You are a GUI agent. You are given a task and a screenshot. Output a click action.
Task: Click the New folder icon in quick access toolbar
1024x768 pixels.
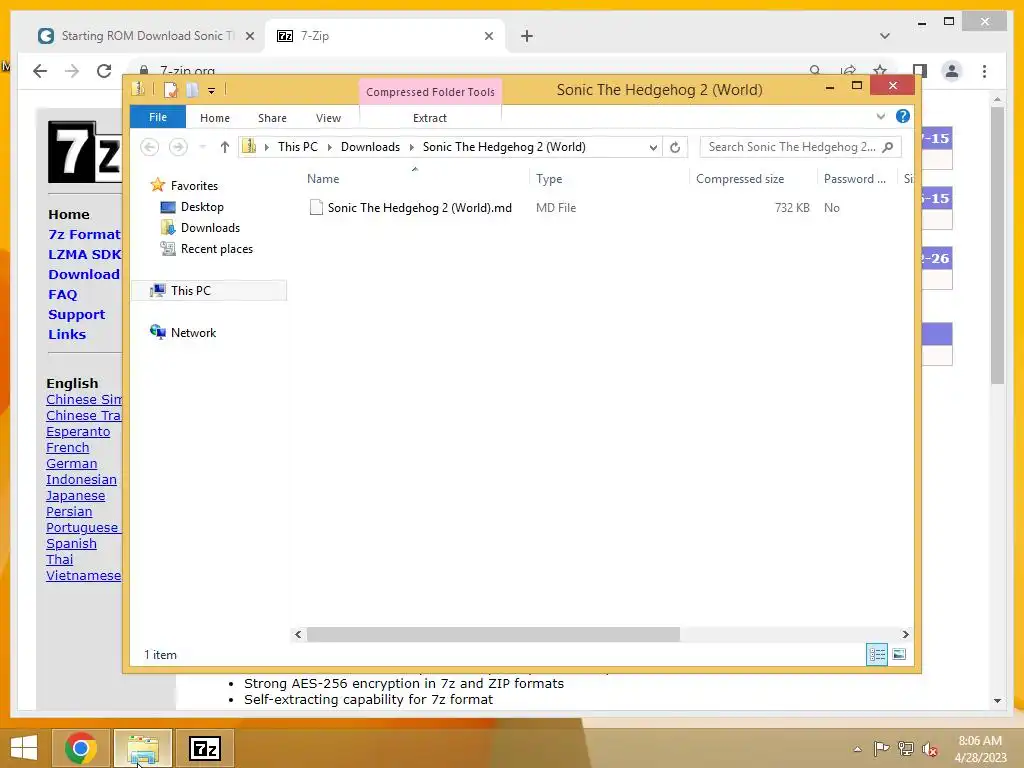192,89
